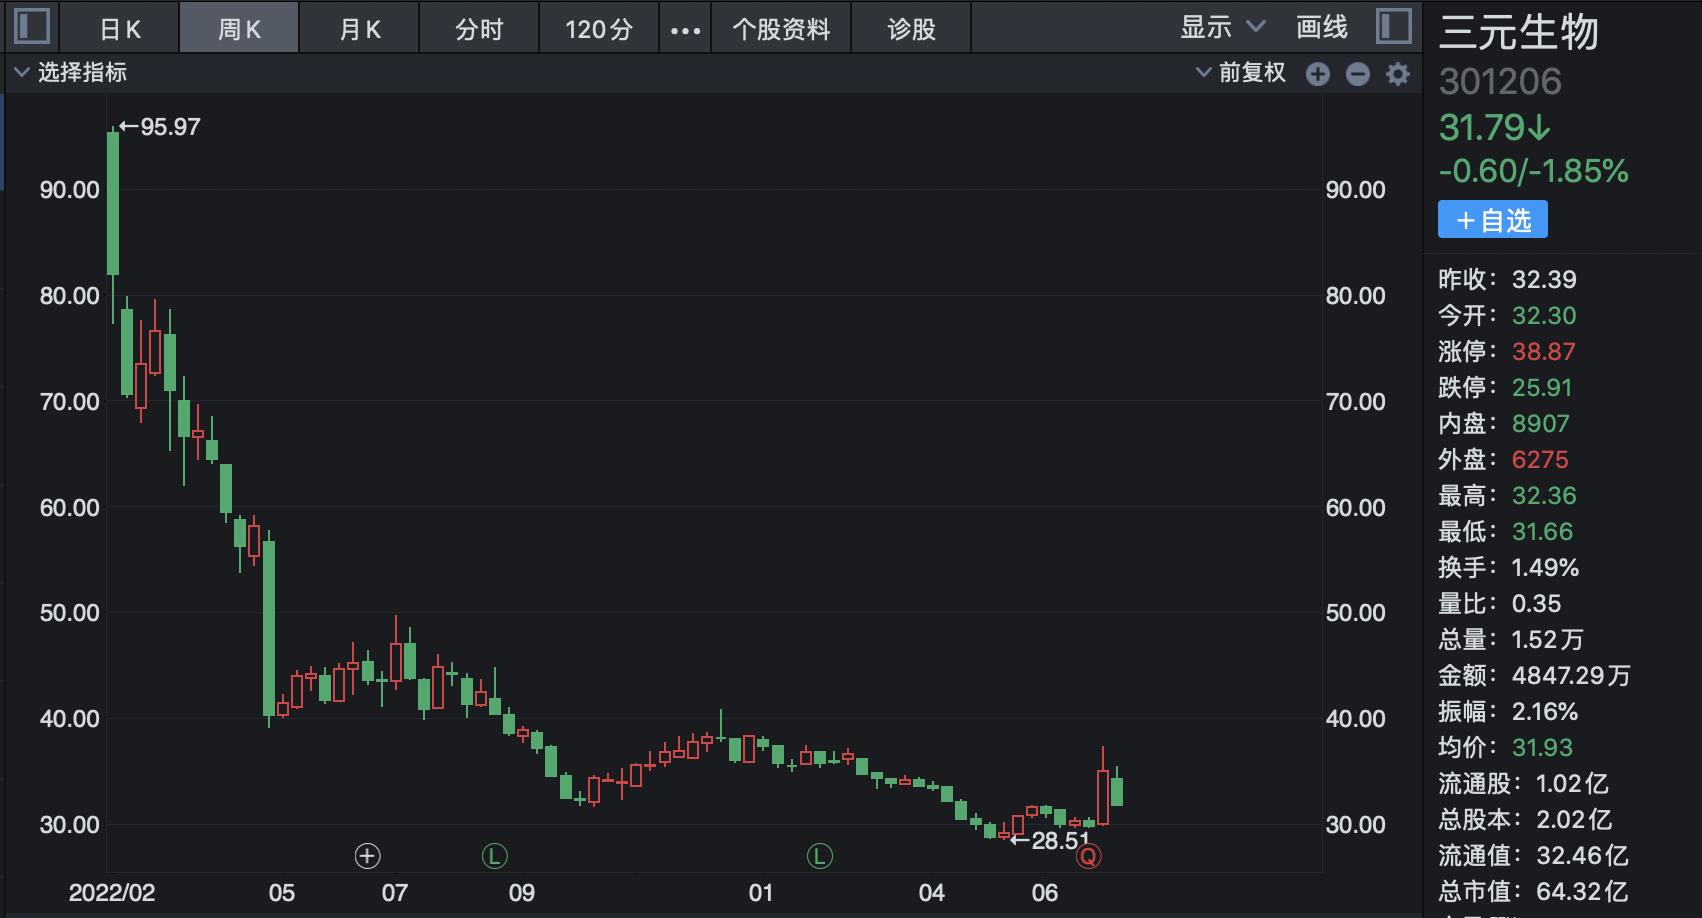Screen dimensions: 1702x918
Task: Collapse the left sidebar using the top-left panel icon
Action: pyautogui.click(x=32, y=27)
